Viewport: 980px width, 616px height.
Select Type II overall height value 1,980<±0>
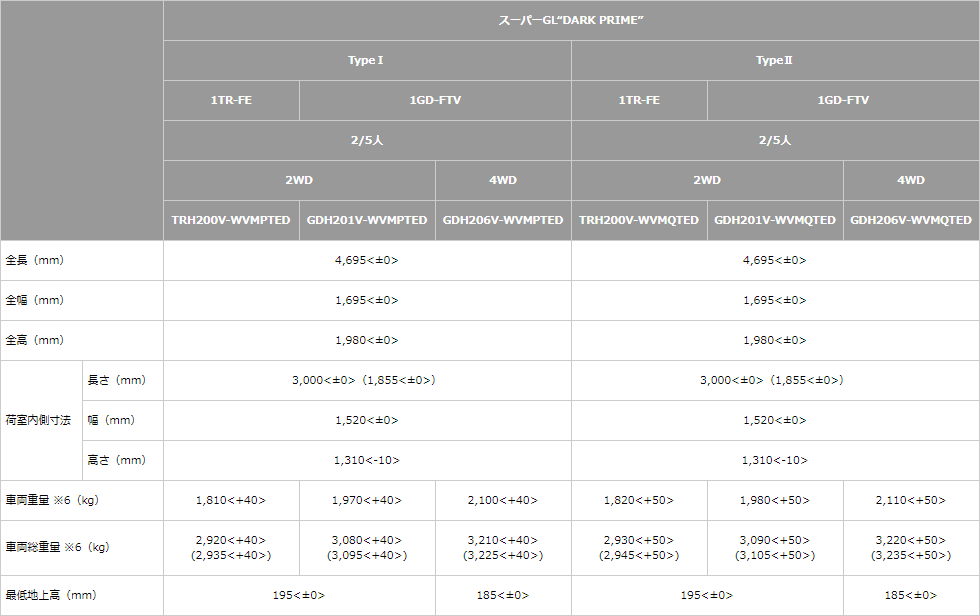click(x=775, y=340)
